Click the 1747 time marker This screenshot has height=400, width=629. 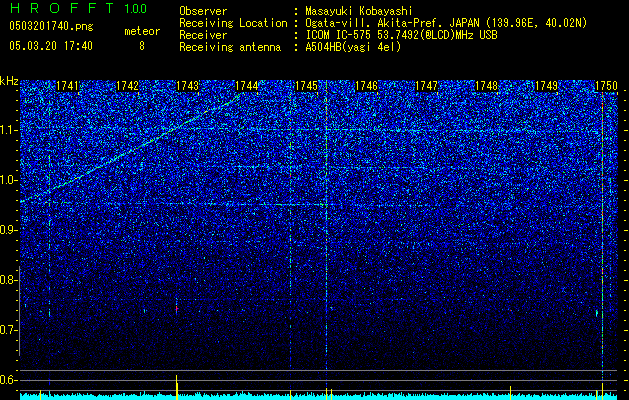[426, 86]
